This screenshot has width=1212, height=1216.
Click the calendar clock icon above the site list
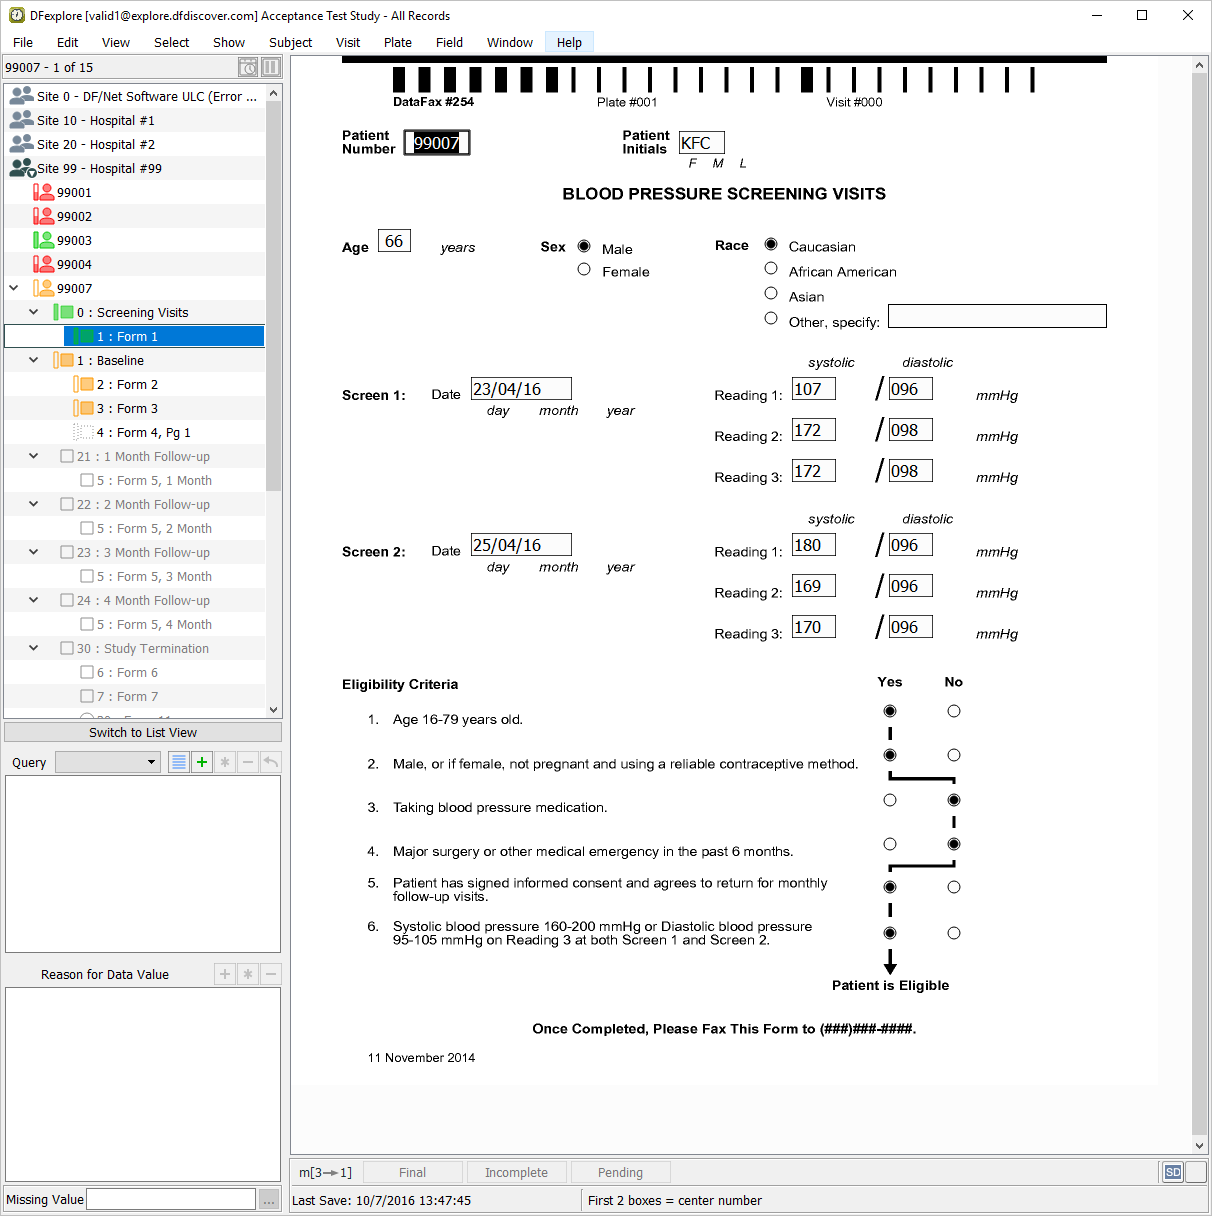coord(248,67)
